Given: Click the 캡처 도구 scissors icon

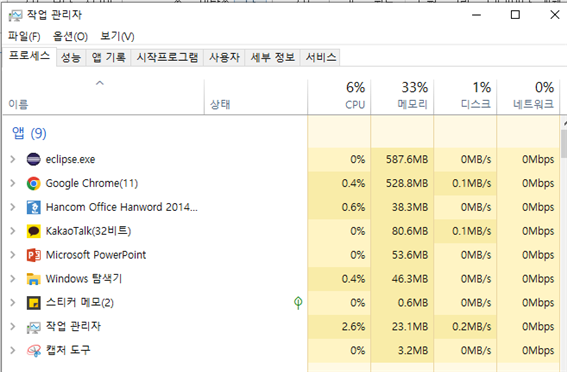Looking at the screenshot, I should pos(34,350).
